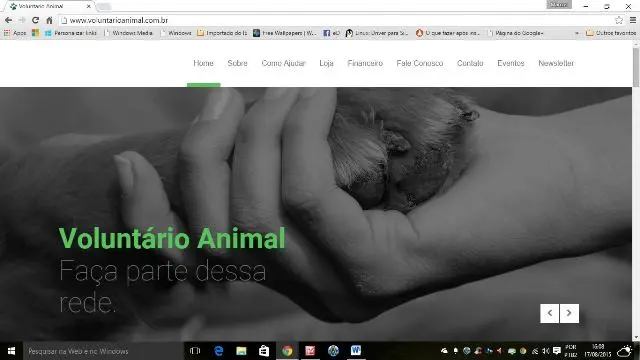The height and width of the screenshot is (360, 640).
Task: Launch Microsoft Edge from the taskbar
Action: 219,351
